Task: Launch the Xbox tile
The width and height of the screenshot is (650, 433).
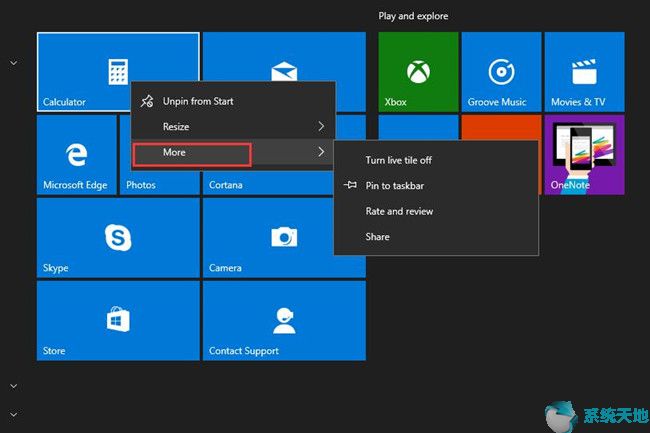Action: pos(418,72)
